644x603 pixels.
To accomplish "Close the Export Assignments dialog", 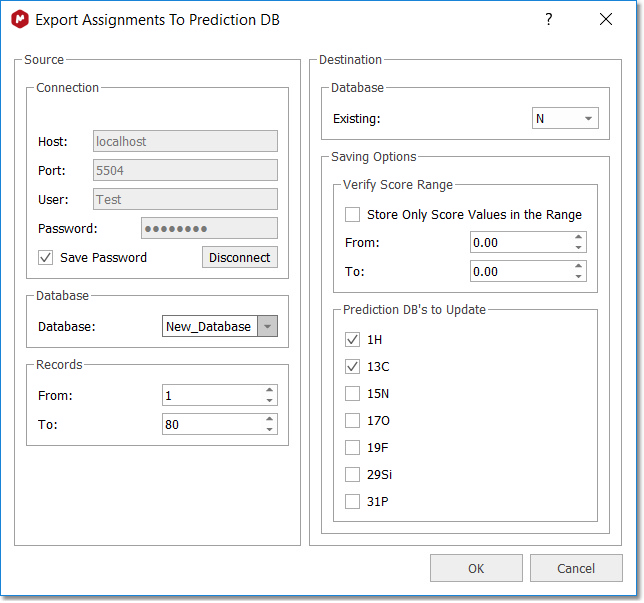I will pyautogui.click(x=606, y=19).
